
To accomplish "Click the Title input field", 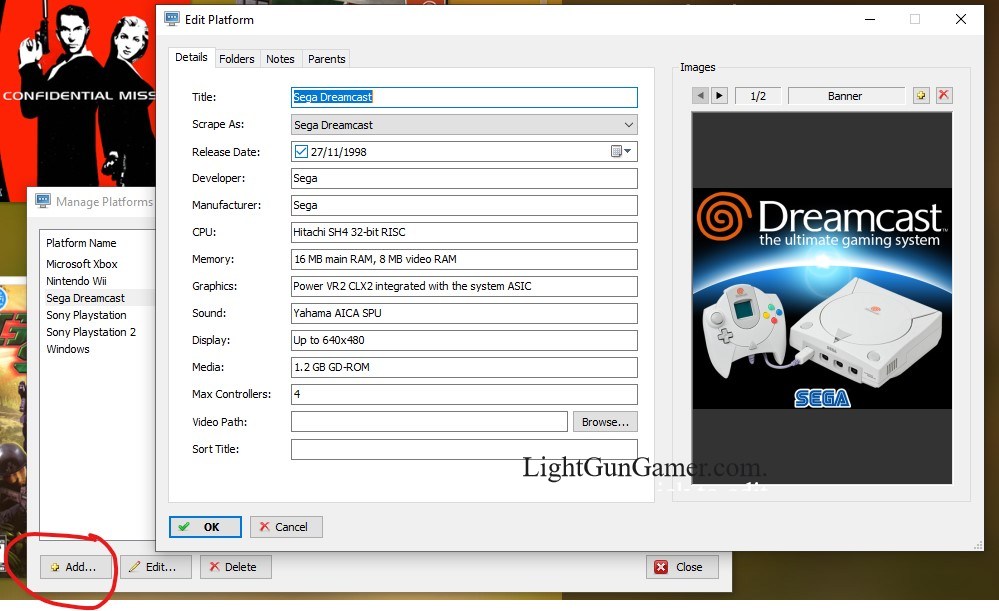I will (464, 97).
